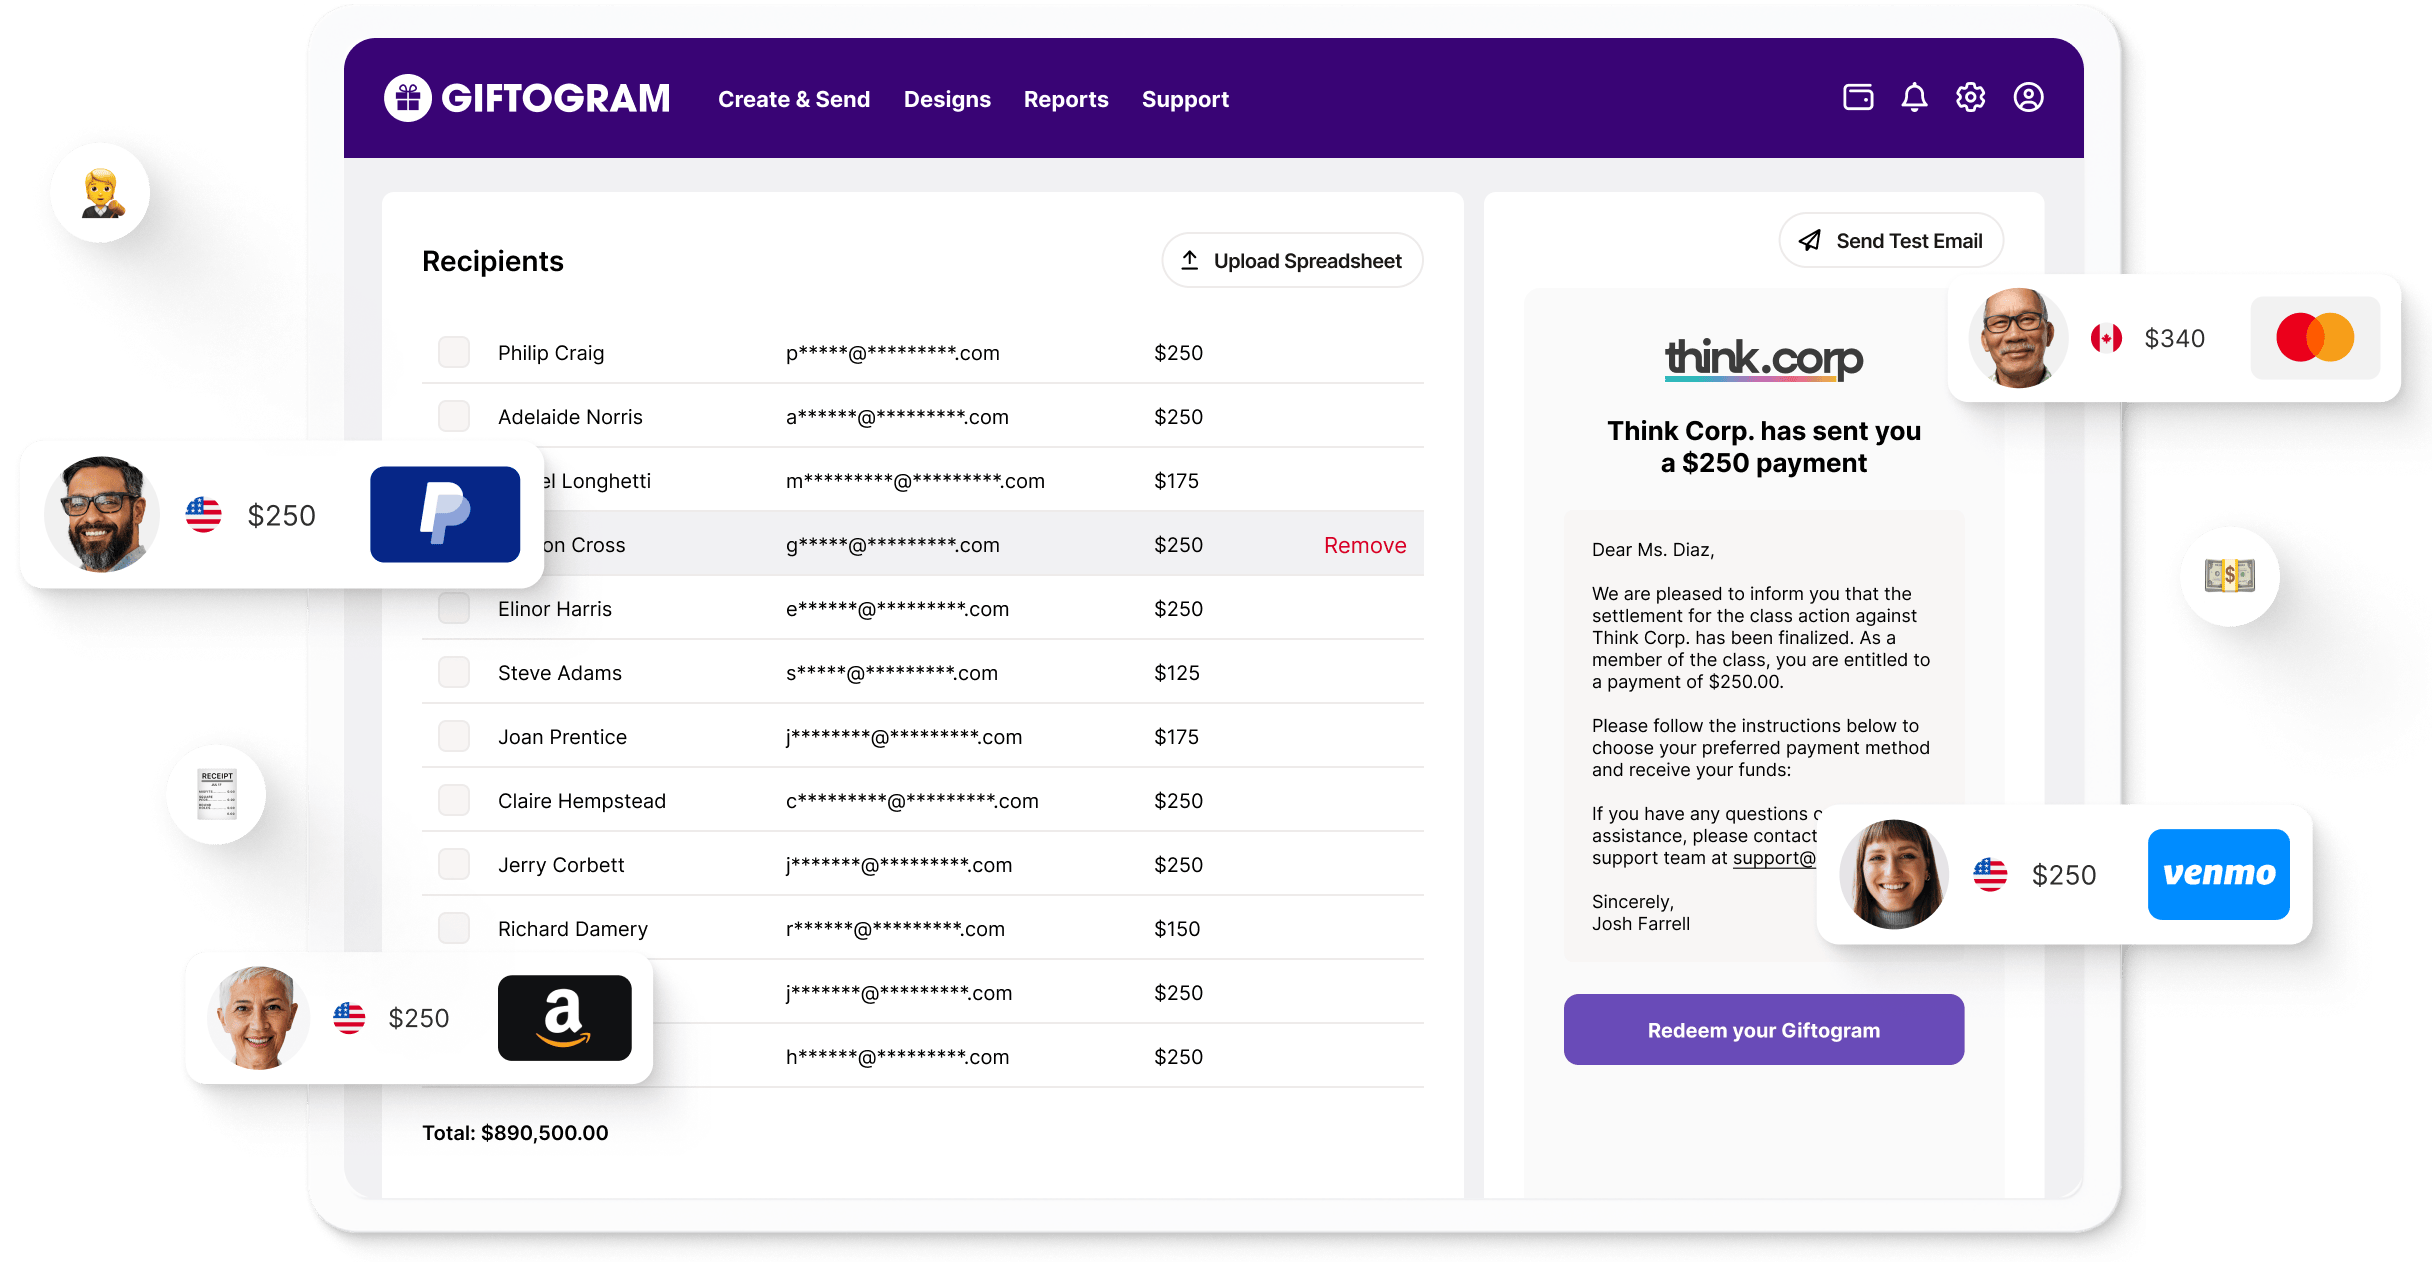The width and height of the screenshot is (2432, 1263).
Task: Click Redeem your Giftogram button
Action: coord(1764,1029)
